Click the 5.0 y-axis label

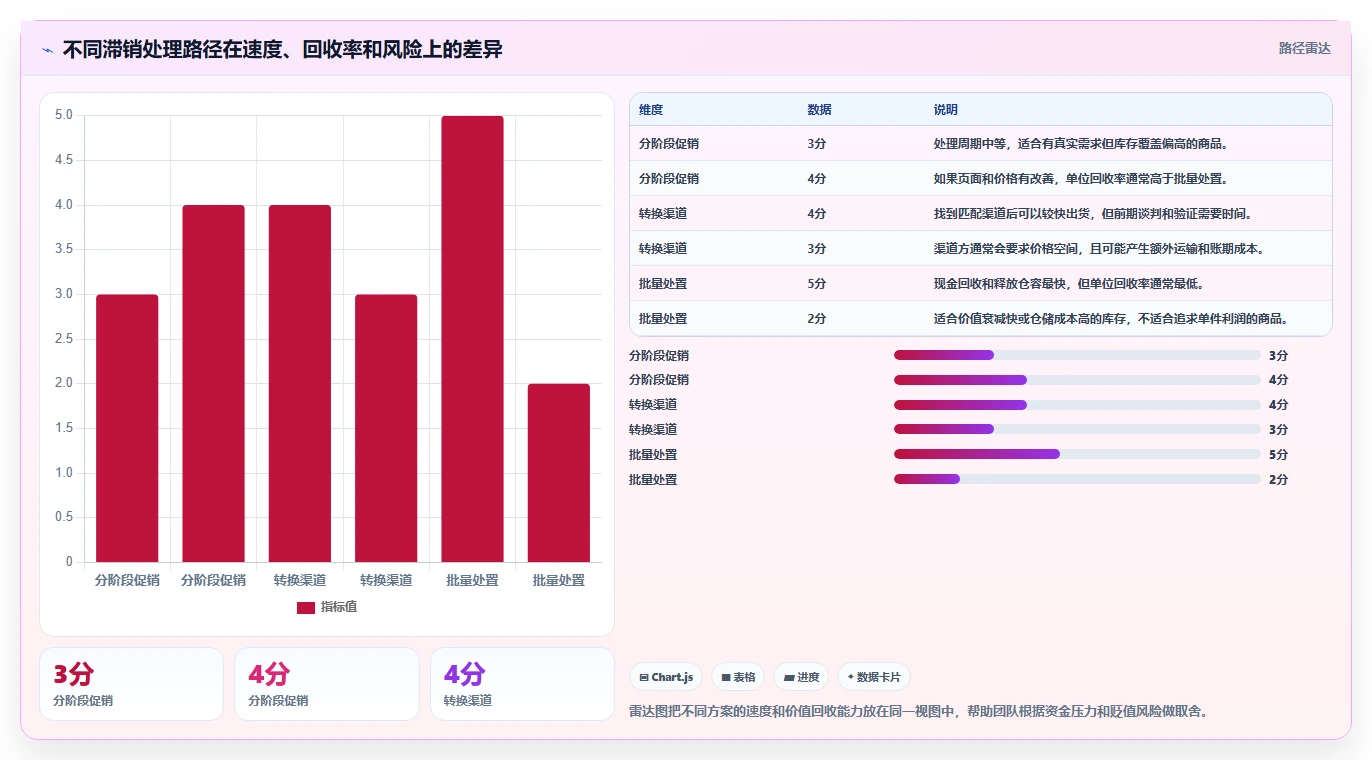pyautogui.click(x=64, y=115)
